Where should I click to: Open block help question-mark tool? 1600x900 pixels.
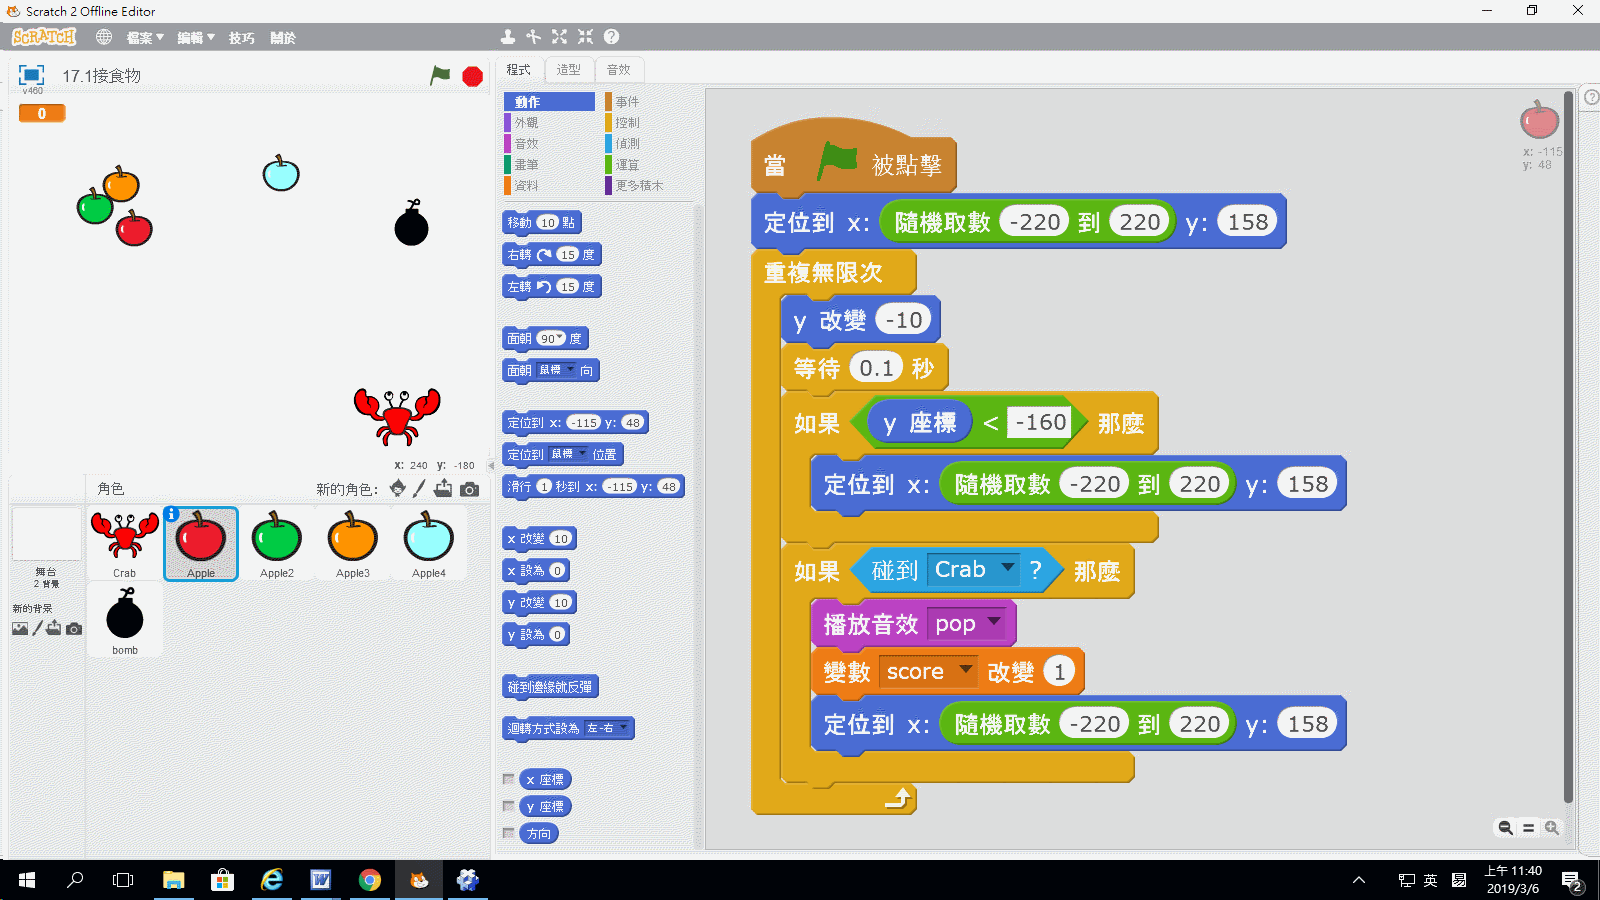click(x=611, y=37)
